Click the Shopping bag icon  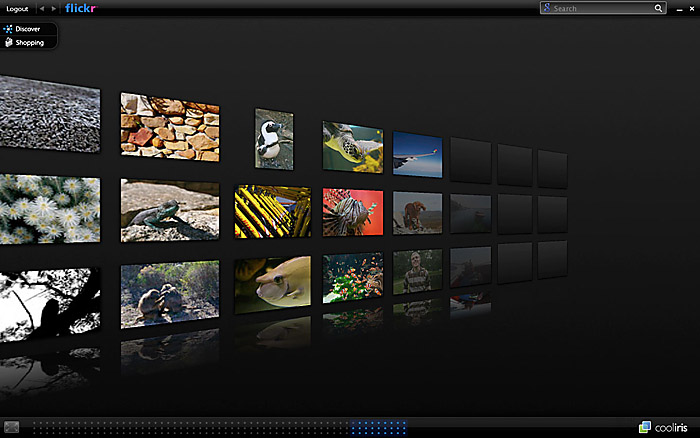[8, 42]
